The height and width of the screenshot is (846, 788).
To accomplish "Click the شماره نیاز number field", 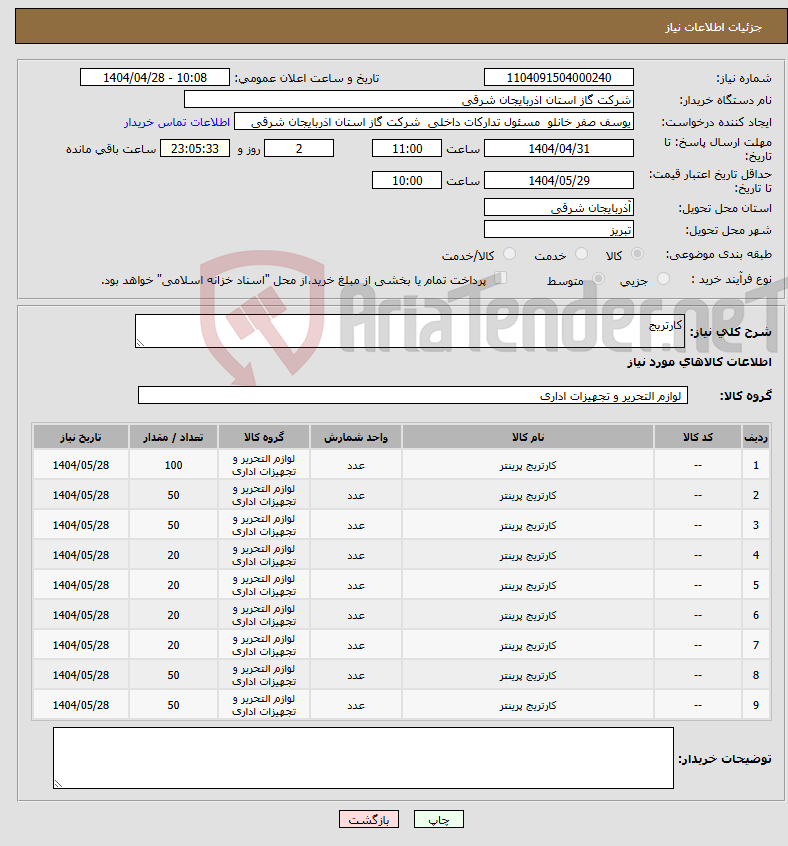I will click(x=559, y=78).
